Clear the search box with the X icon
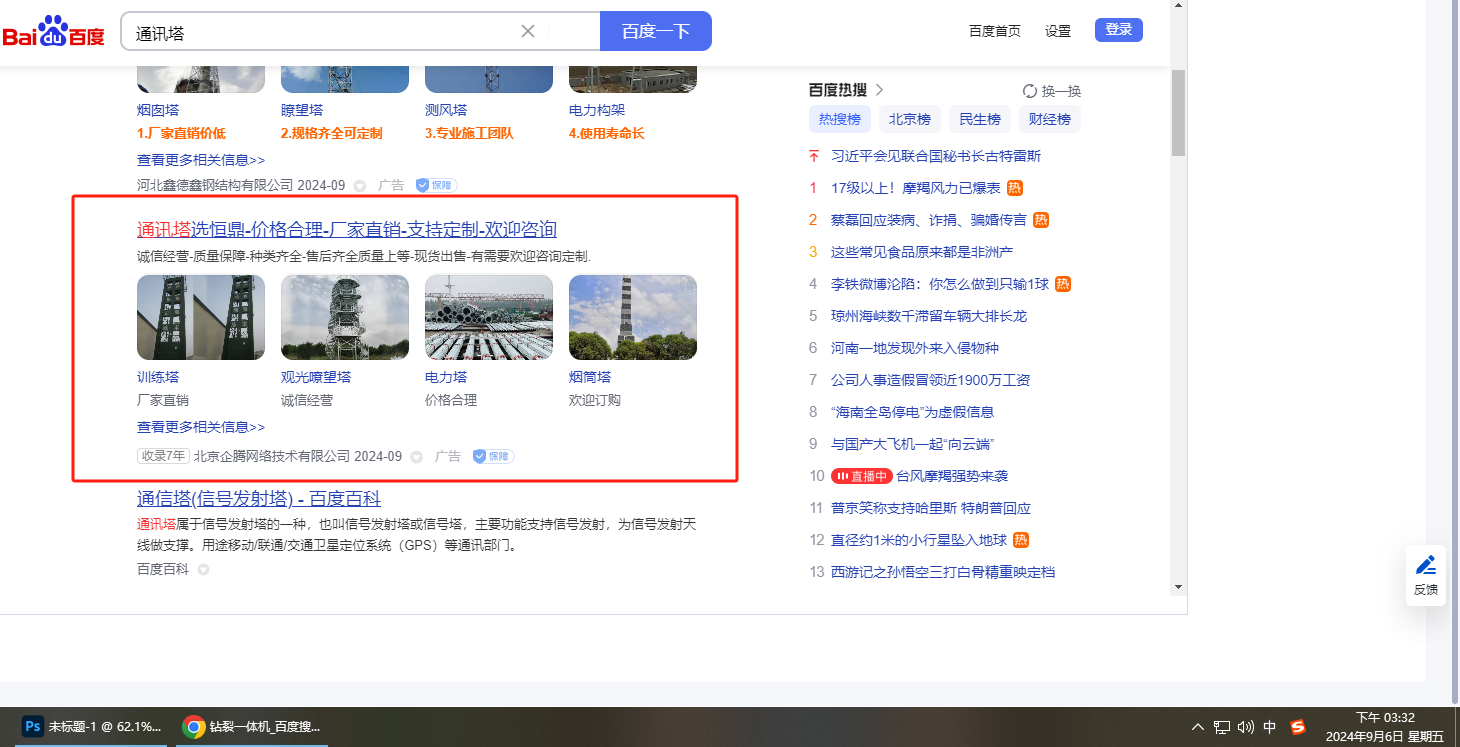The image size is (1460, 747). coord(528,31)
